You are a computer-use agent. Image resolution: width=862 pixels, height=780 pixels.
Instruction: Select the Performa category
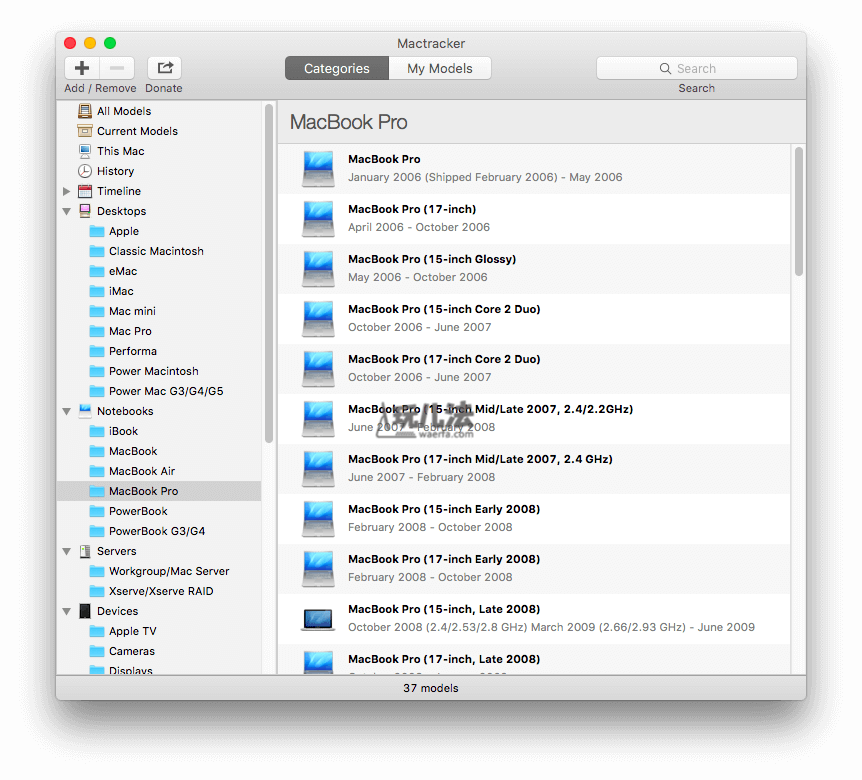pos(159,351)
